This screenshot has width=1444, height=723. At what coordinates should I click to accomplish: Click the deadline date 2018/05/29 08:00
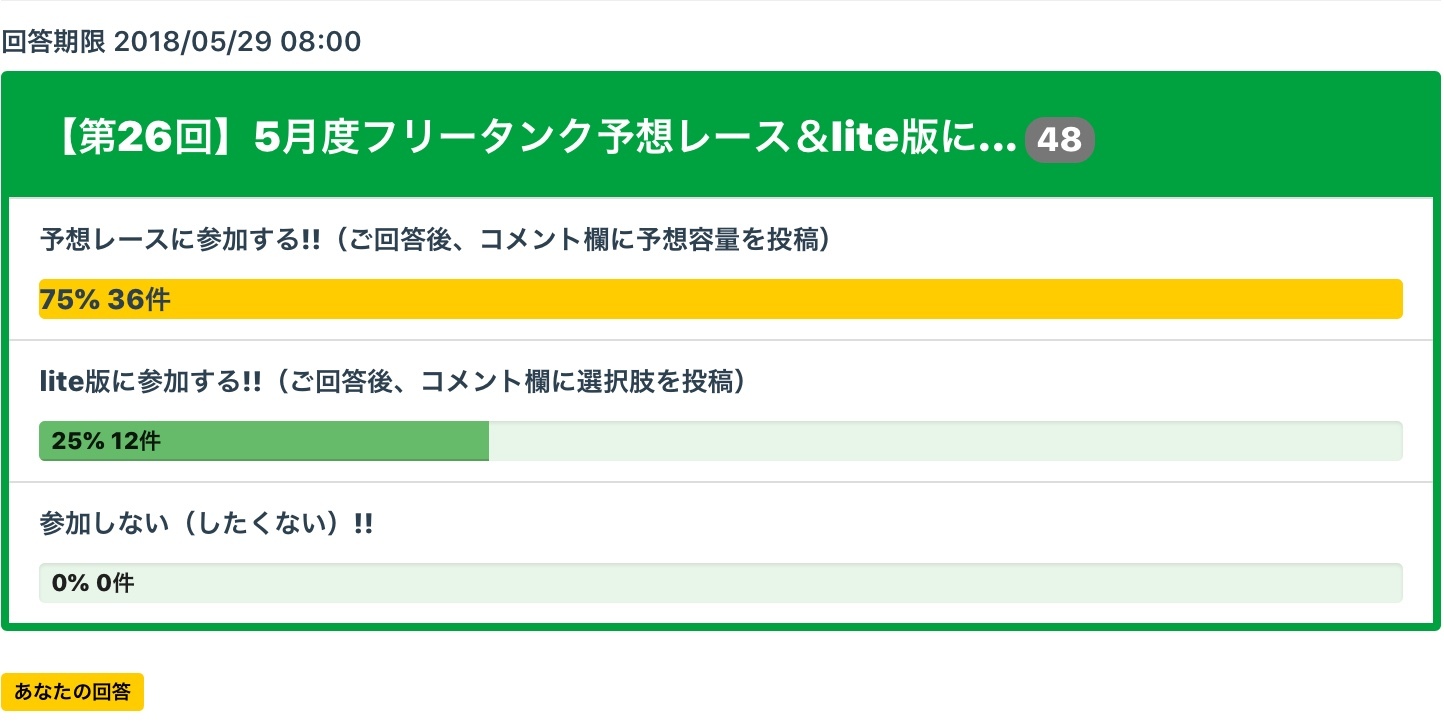click(238, 42)
